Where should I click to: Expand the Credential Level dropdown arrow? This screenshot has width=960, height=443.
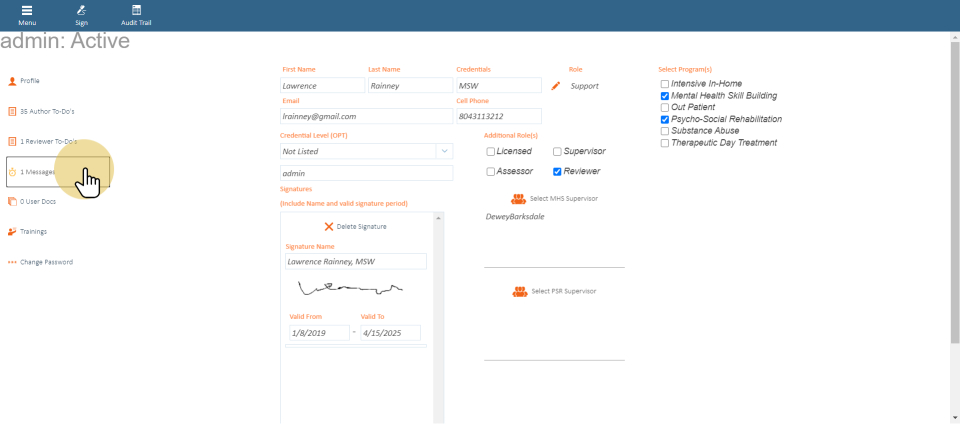(x=444, y=151)
